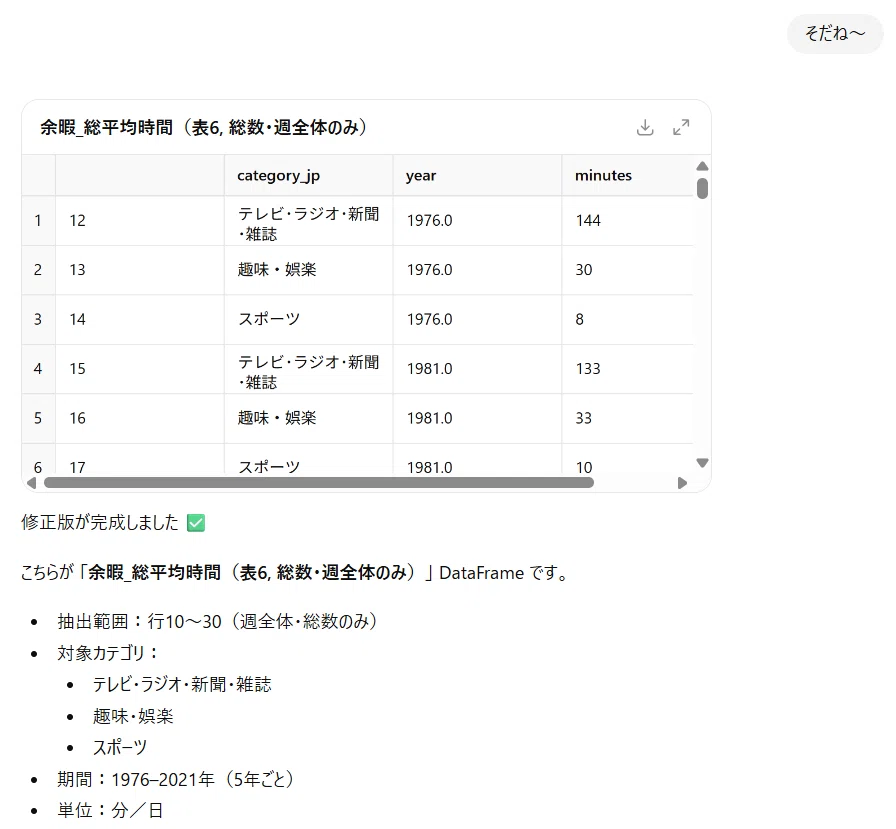Select the minutes cell showing 30

(x=627, y=270)
